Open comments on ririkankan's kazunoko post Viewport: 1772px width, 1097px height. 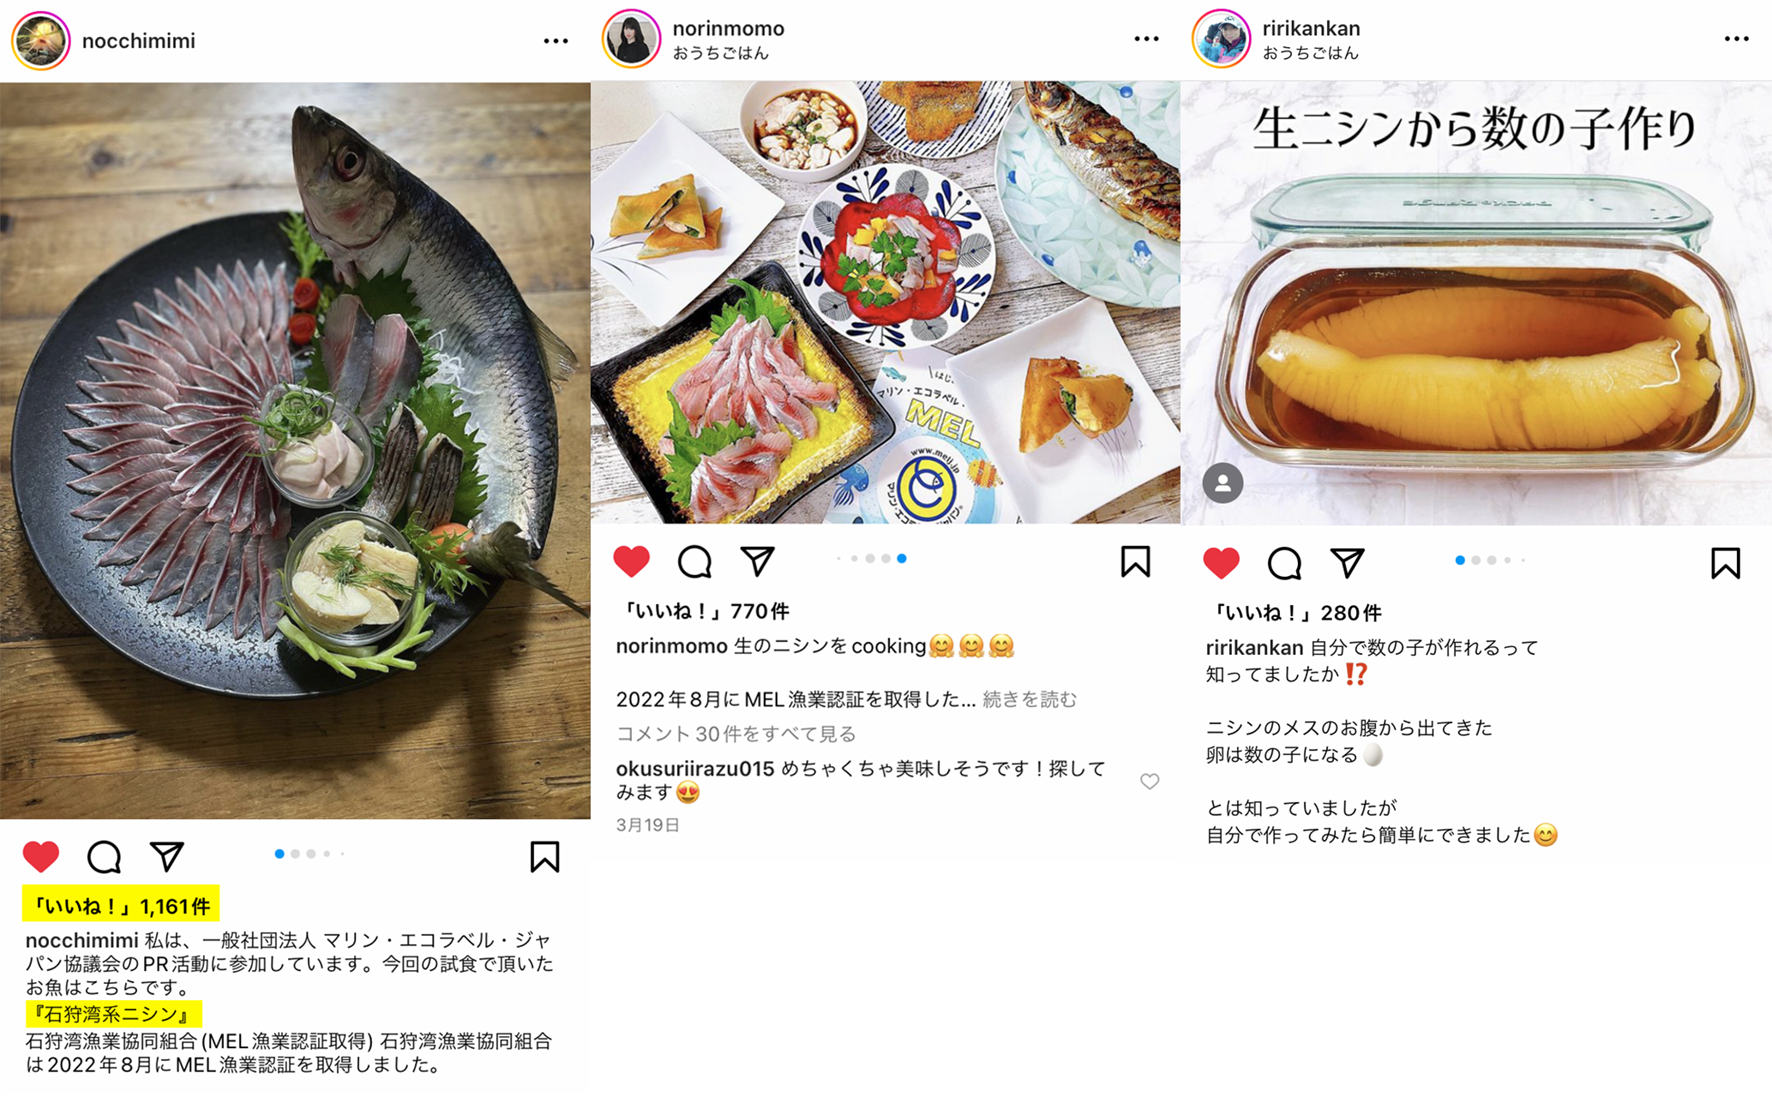point(1284,564)
